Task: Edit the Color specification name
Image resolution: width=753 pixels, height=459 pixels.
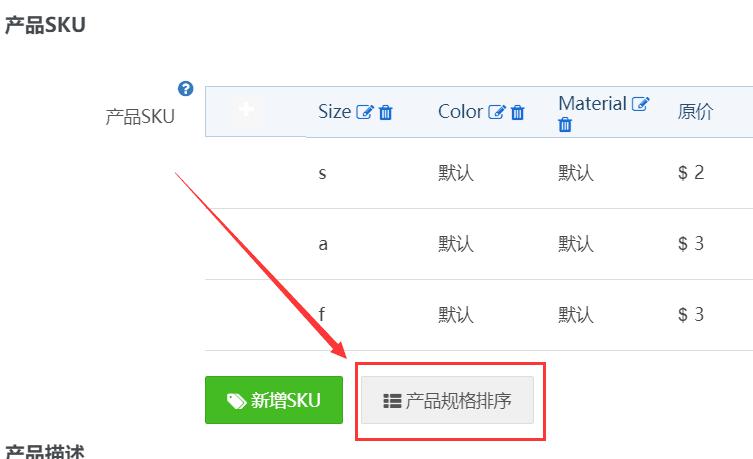Action: [x=497, y=112]
